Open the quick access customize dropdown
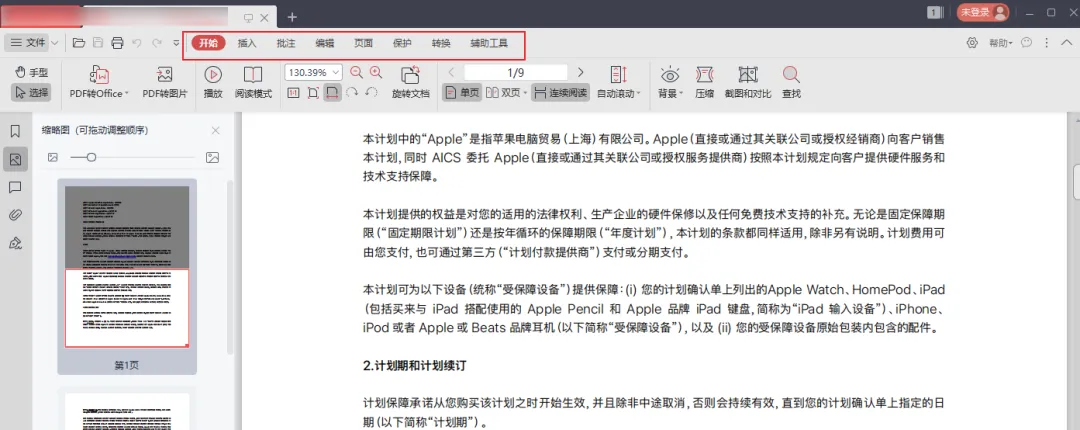This screenshot has height=430, width=1080. click(x=176, y=43)
